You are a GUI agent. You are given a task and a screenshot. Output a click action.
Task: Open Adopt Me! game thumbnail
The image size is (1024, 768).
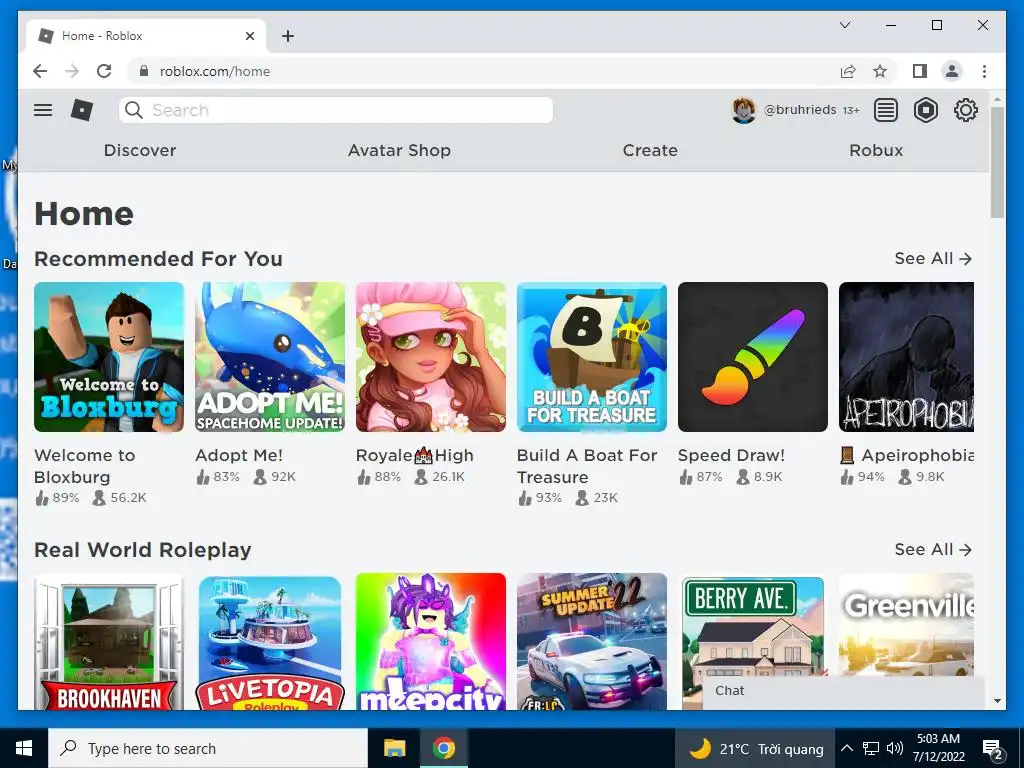[270, 357]
